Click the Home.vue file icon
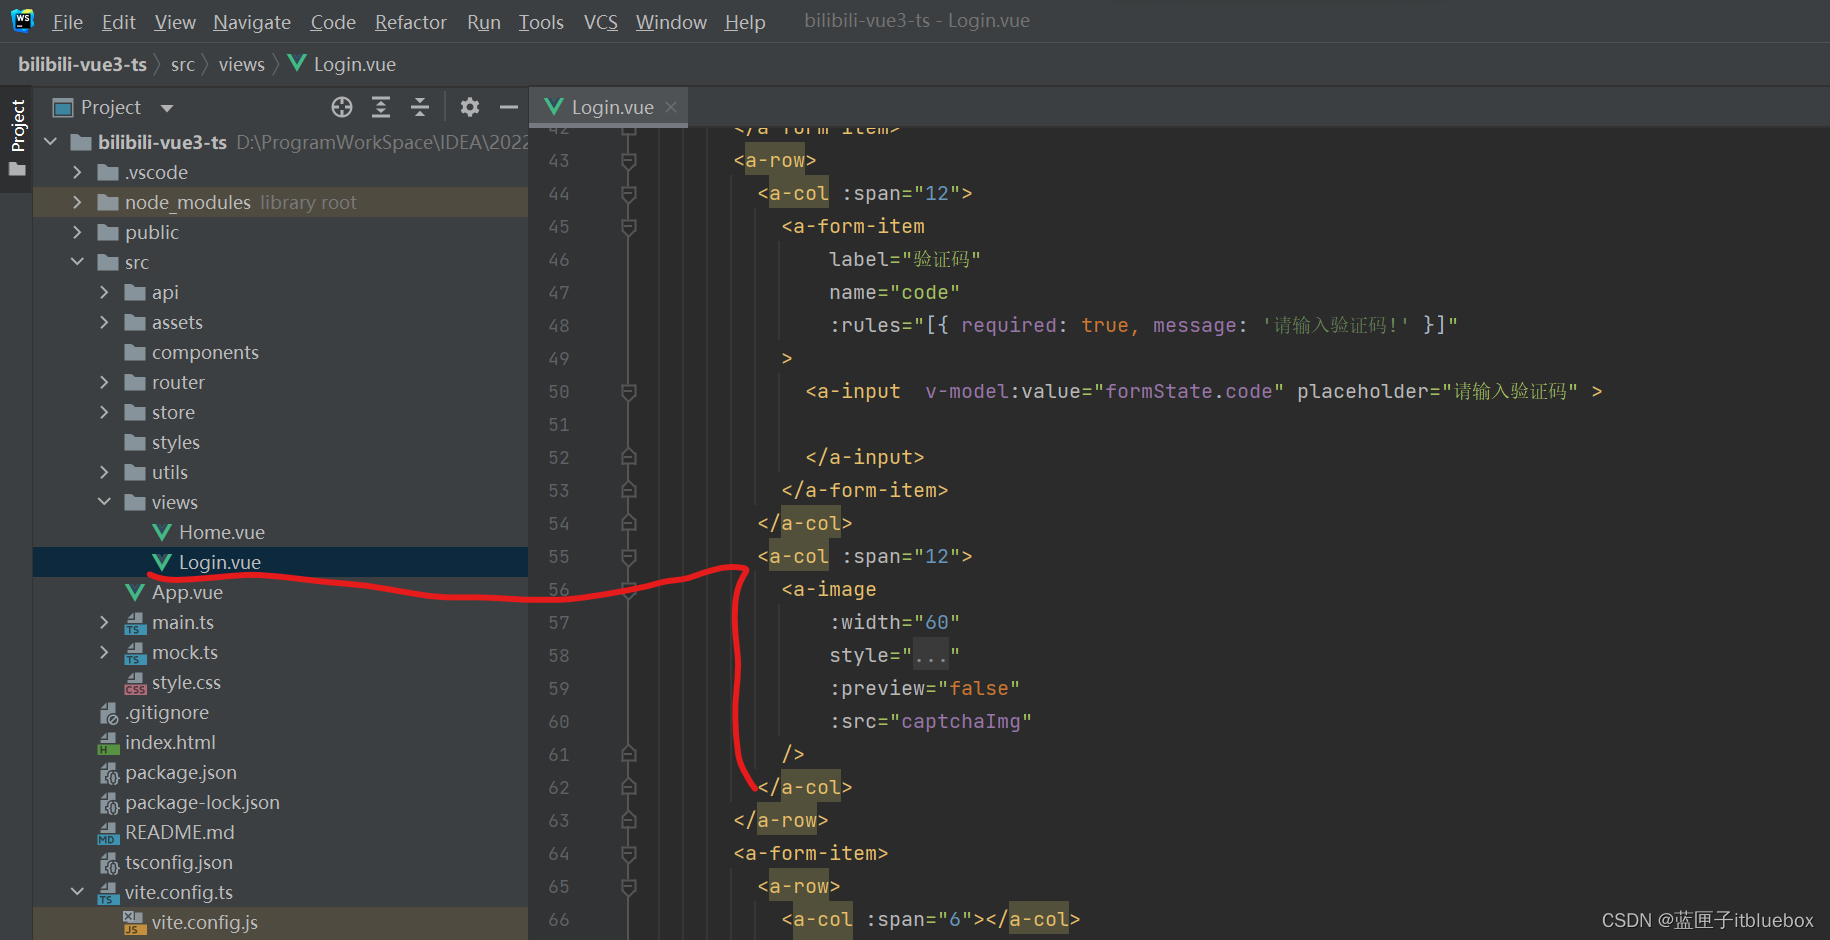The width and height of the screenshot is (1830, 940). pos(162,533)
